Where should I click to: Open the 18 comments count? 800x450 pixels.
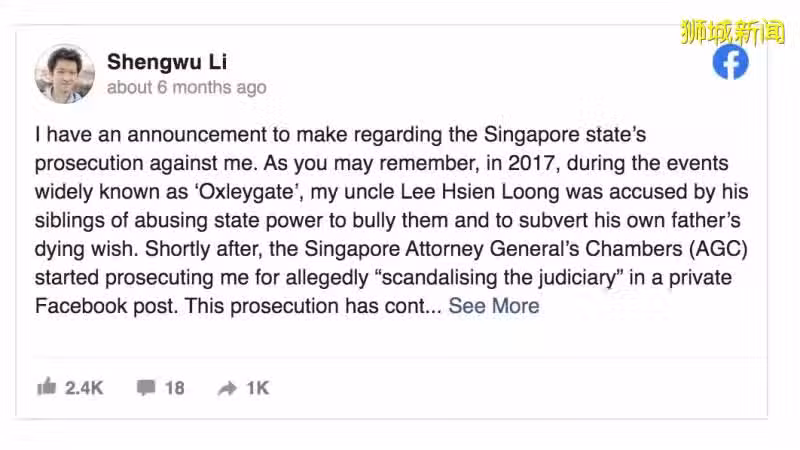coord(174,388)
